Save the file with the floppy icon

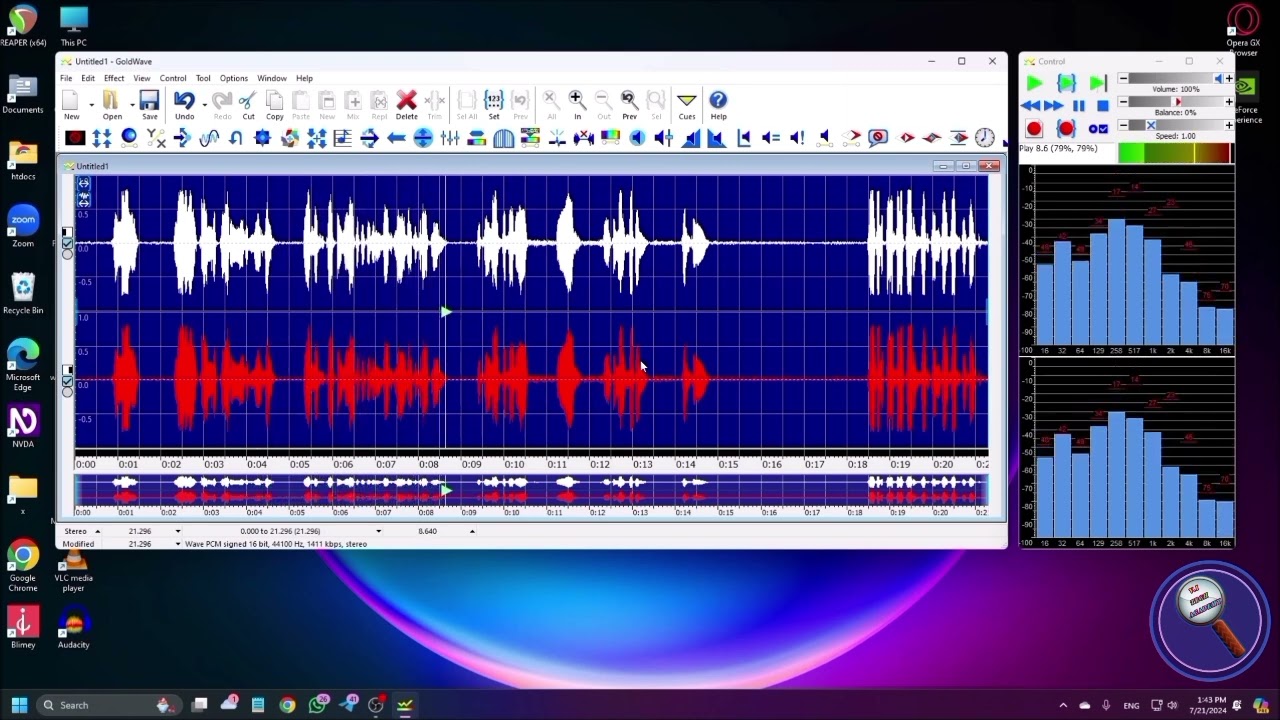(x=149, y=104)
